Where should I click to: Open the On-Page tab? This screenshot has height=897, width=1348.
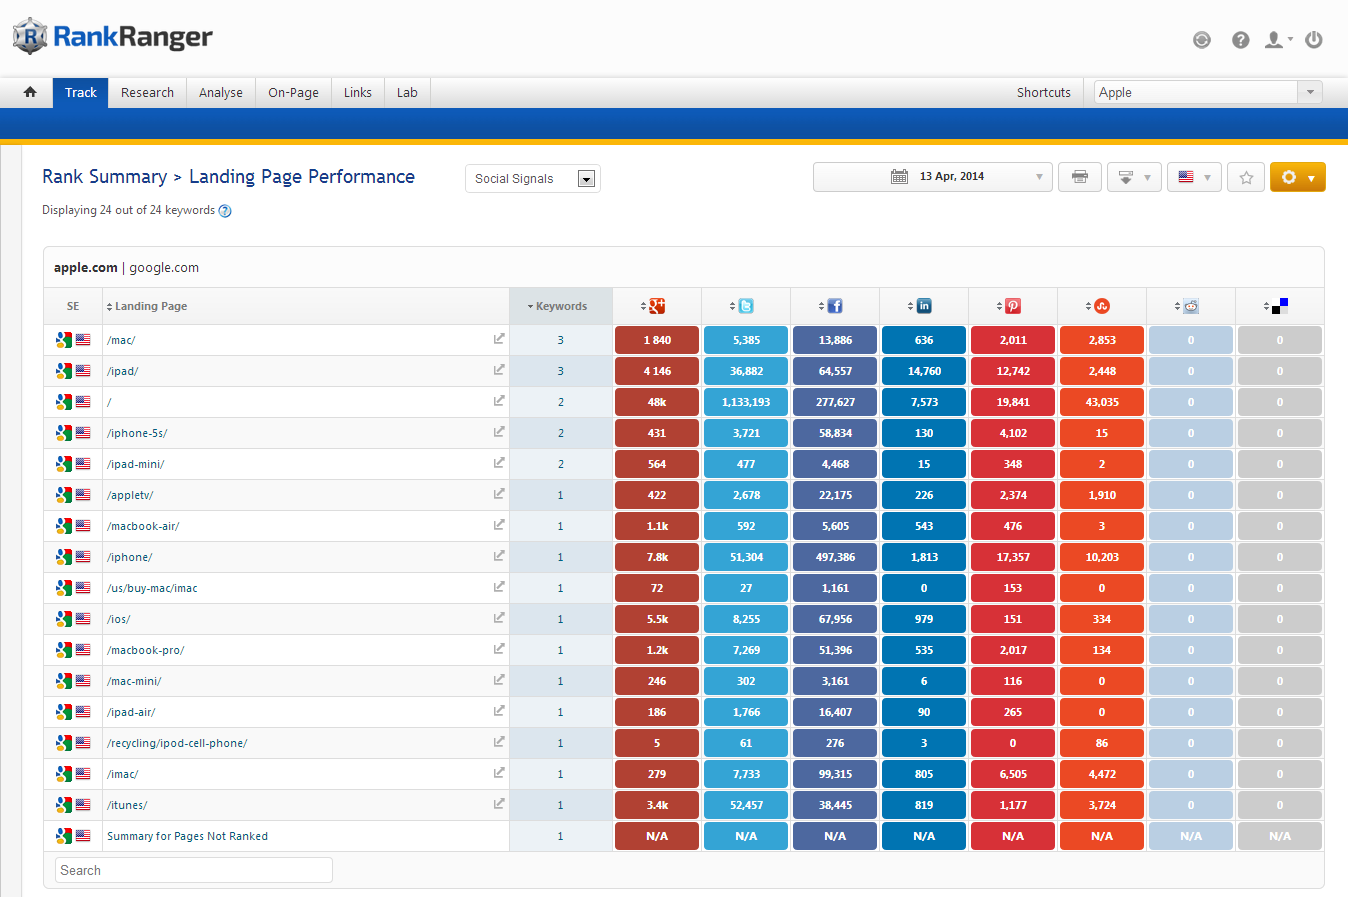pos(293,92)
